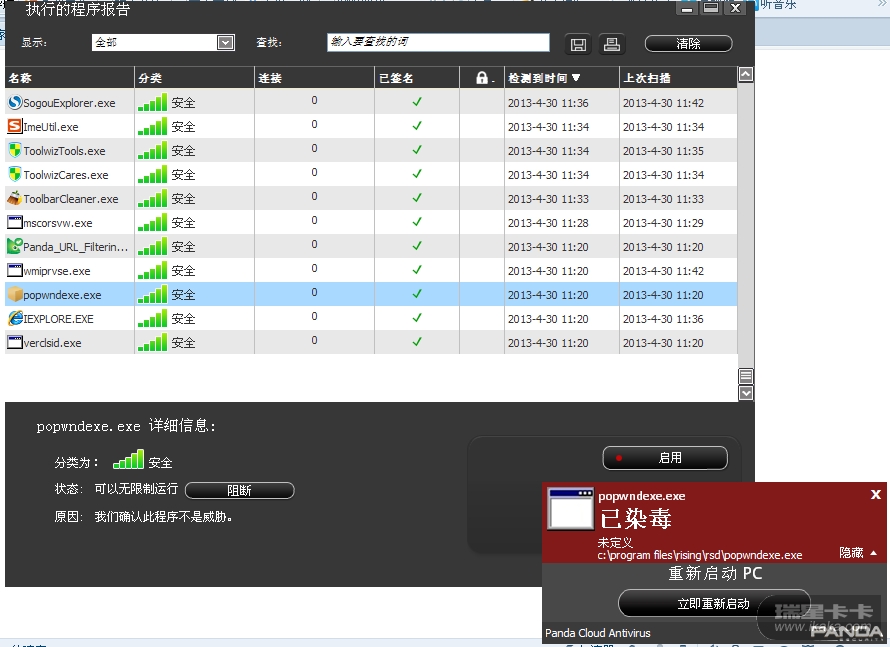
Task: Click the scroll up arrow of list
Action: [x=746, y=74]
